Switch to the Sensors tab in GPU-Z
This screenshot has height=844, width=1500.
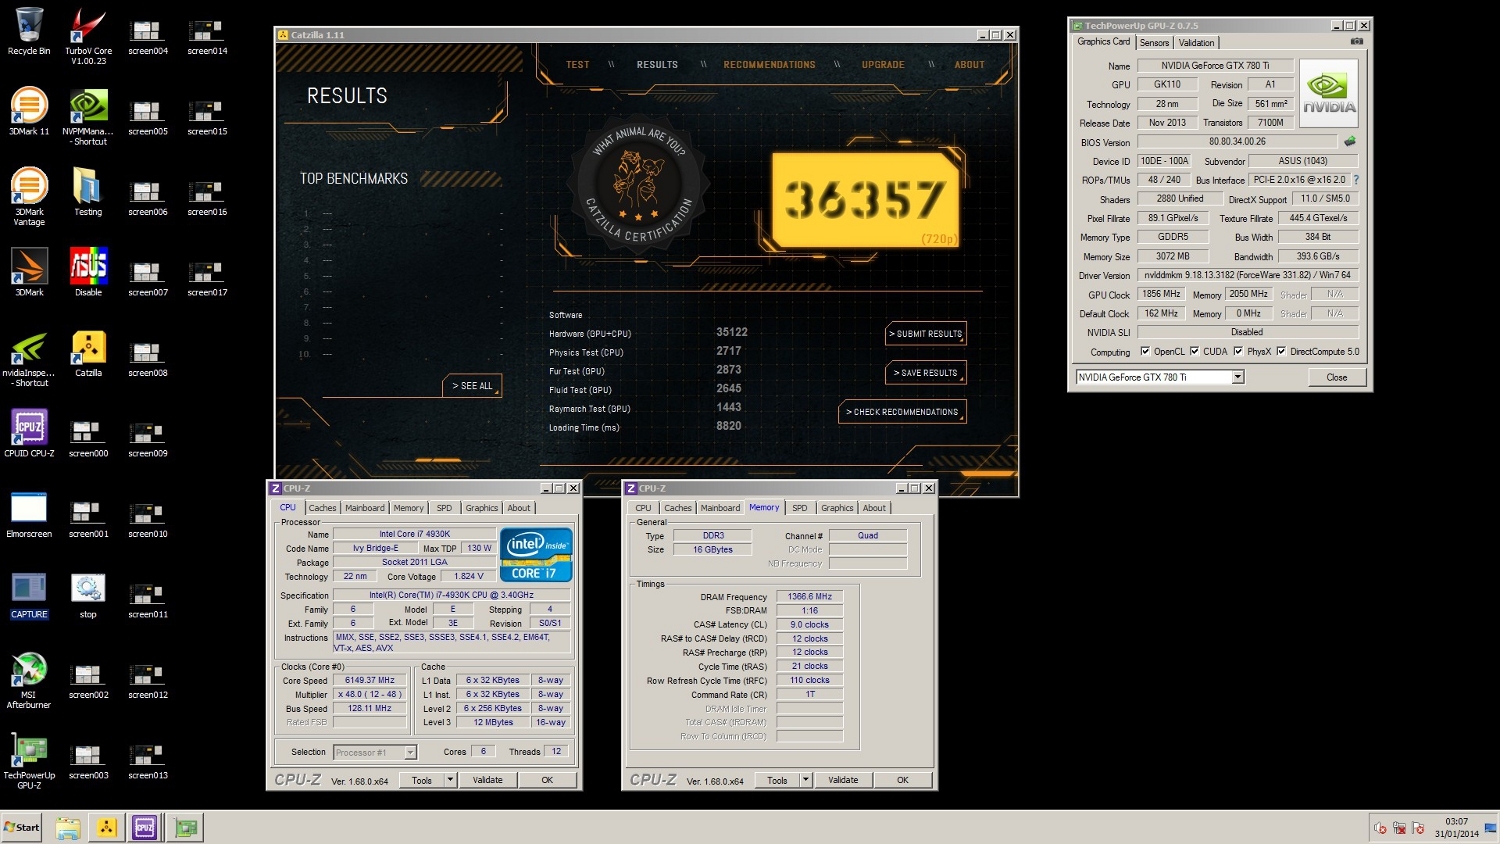pyautogui.click(x=1154, y=43)
